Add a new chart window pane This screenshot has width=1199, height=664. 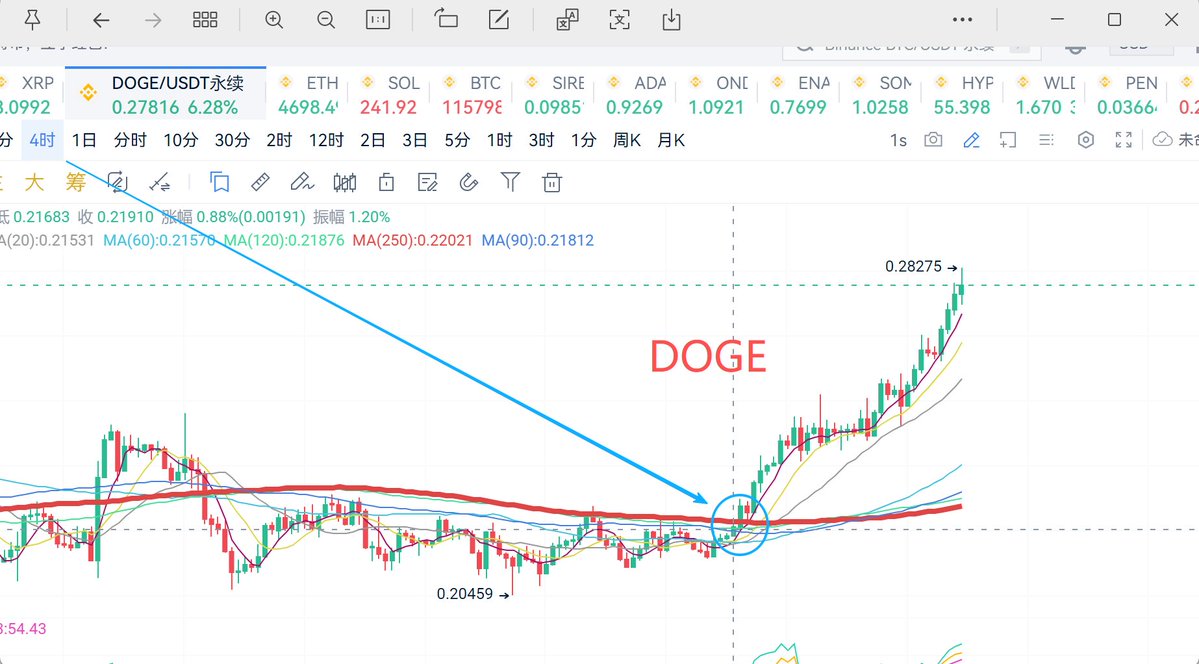coord(1008,140)
